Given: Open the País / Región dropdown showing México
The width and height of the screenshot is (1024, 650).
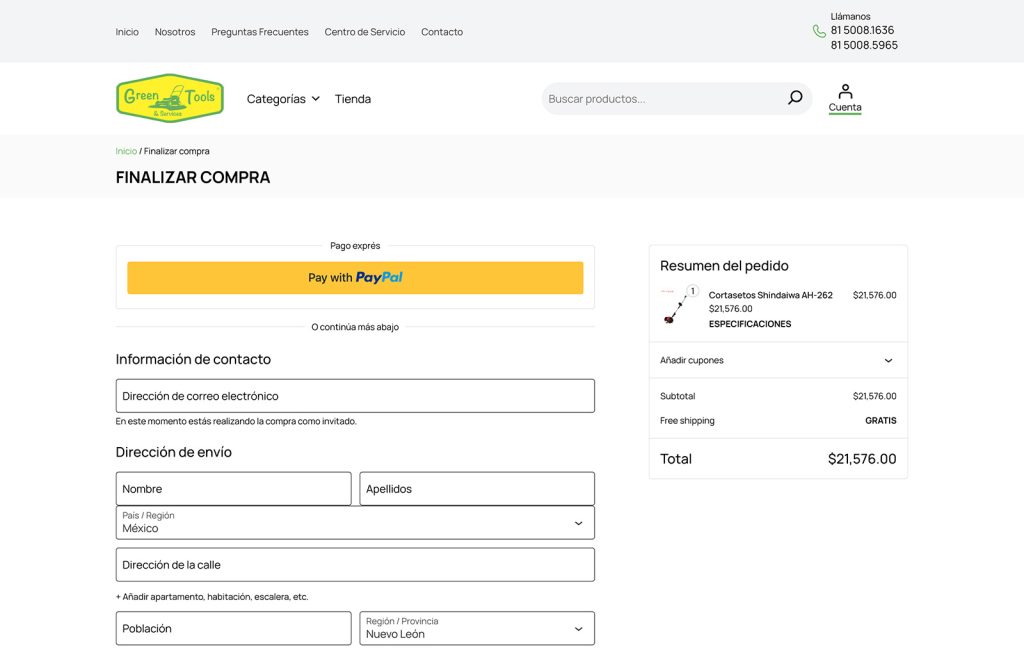Looking at the screenshot, I should point(355,522).
